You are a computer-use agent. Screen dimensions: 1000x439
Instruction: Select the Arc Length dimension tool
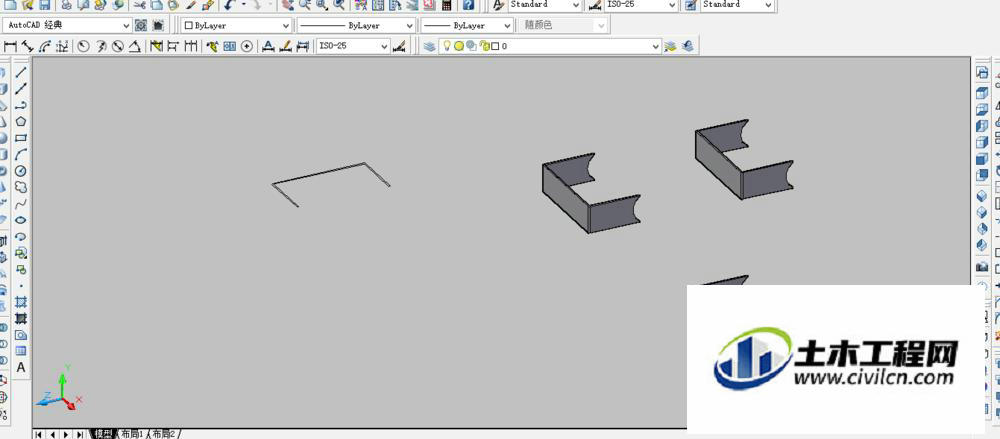[45, 46]
